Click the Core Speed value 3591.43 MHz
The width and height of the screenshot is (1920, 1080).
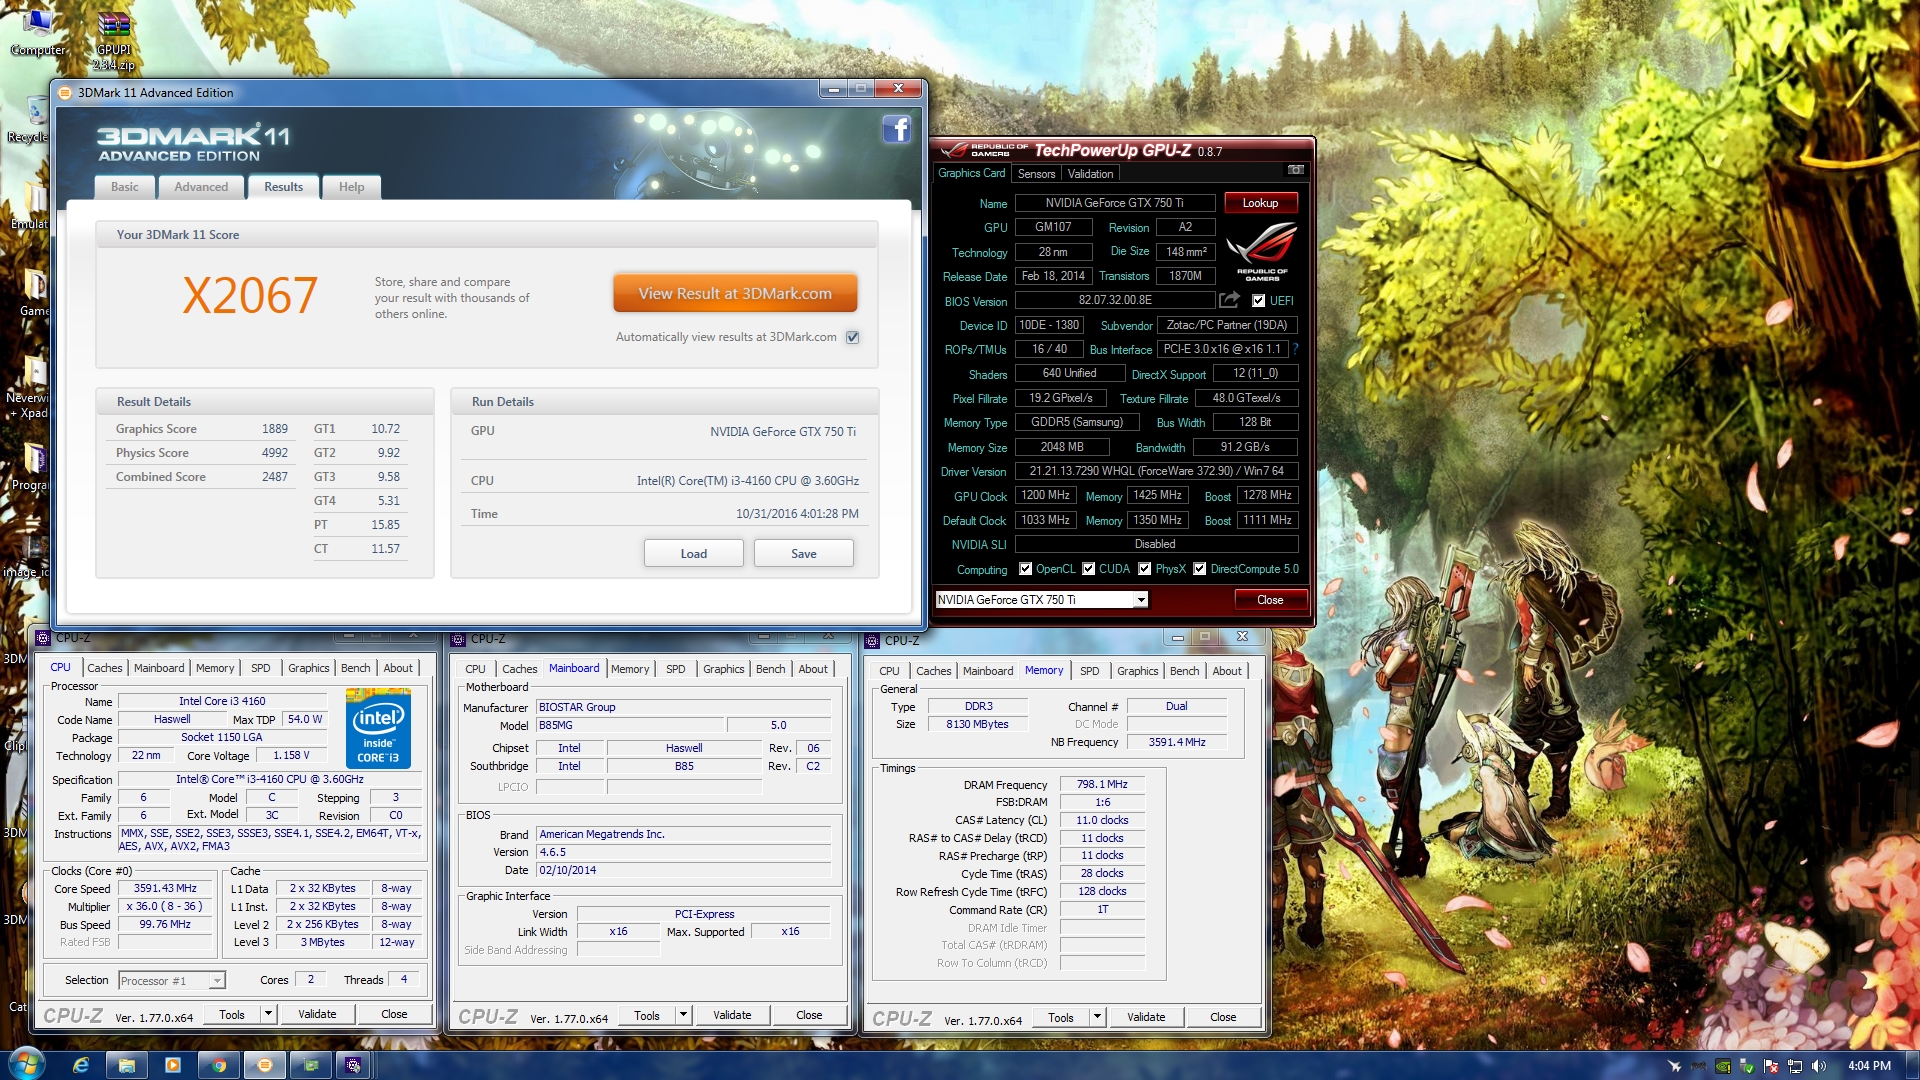pos(165,888)
